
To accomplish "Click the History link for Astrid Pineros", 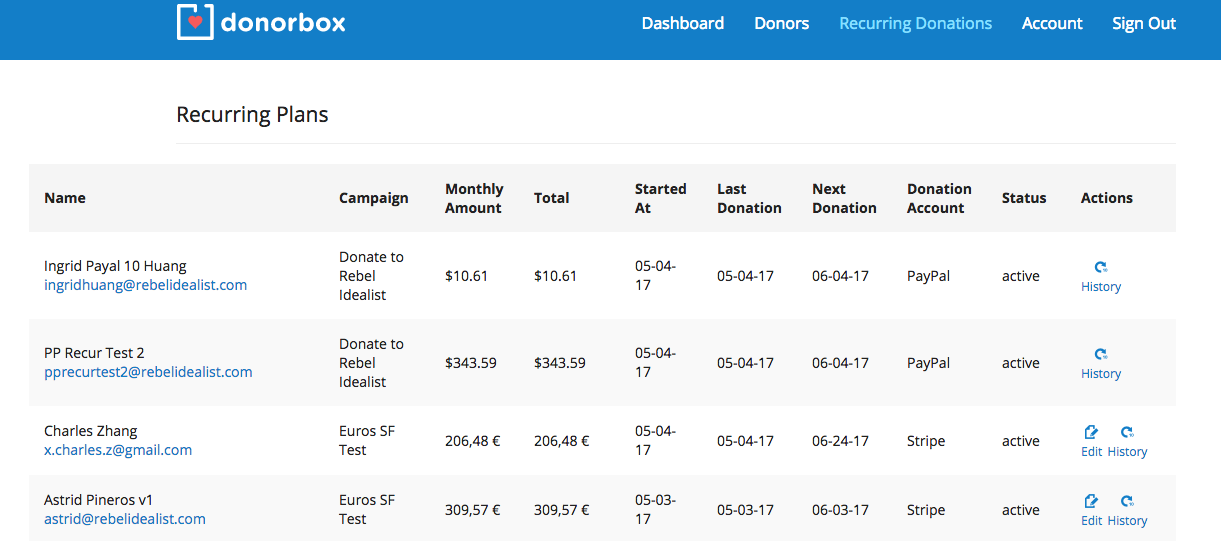I will (1127, 521).
